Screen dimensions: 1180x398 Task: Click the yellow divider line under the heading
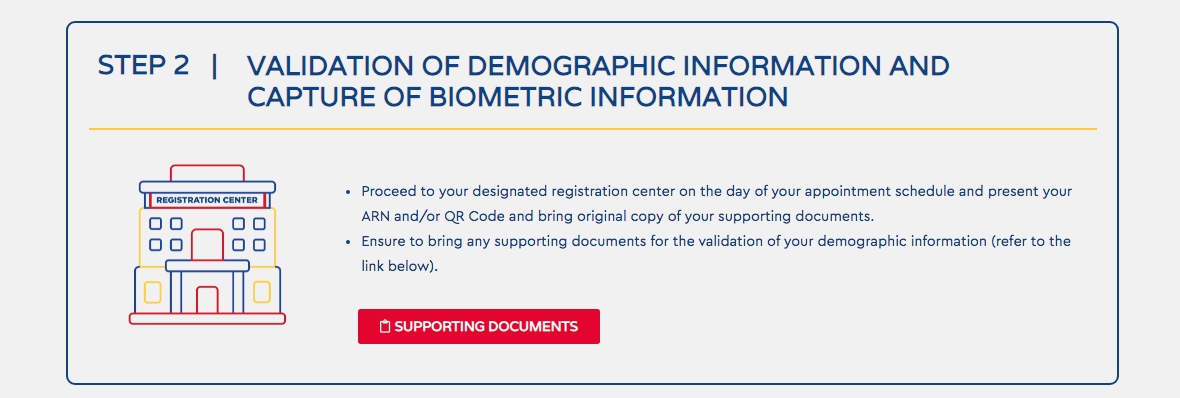pos(592,129)
